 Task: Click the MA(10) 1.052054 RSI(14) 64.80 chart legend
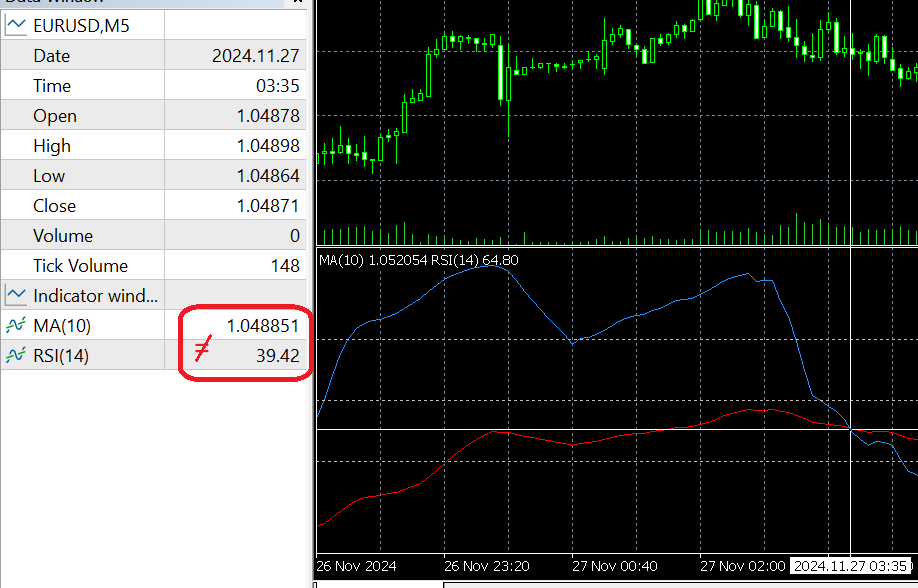pos(419,260)
